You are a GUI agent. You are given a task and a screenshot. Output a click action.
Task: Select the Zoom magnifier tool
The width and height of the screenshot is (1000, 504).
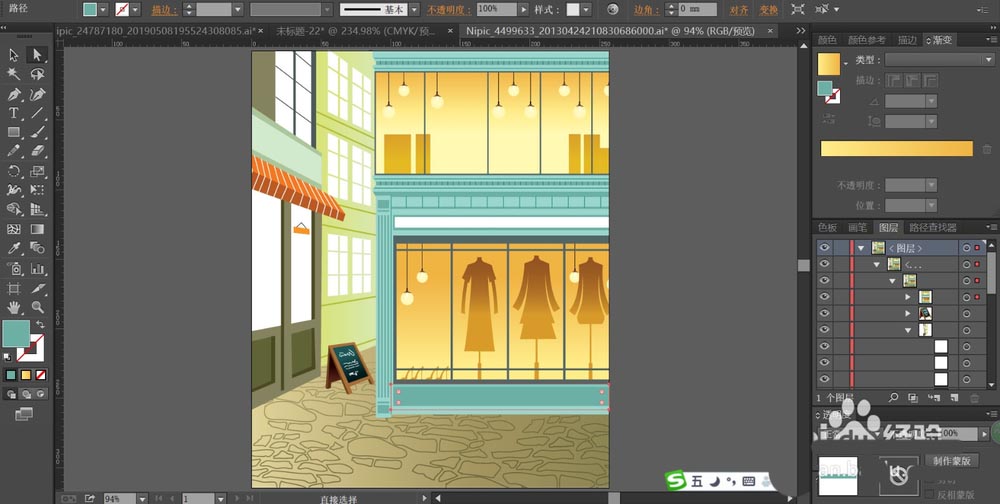point(37,307)
